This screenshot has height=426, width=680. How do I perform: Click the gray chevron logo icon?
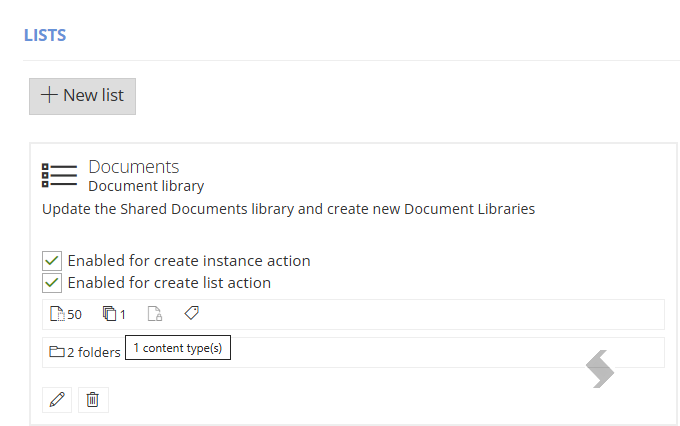tap(600, 369)
